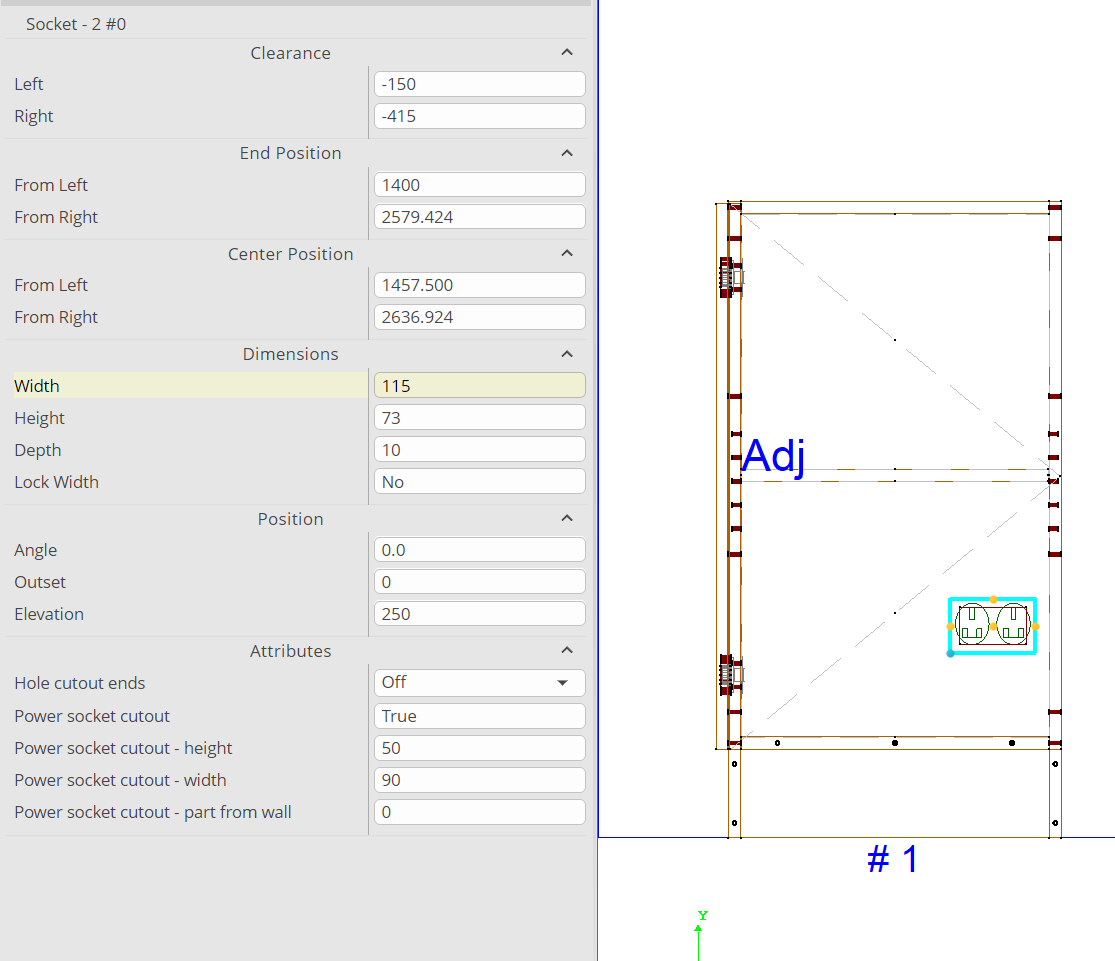Click the top-left hinge on cabinet
The image size is (1115, 961).
[729, 277]
